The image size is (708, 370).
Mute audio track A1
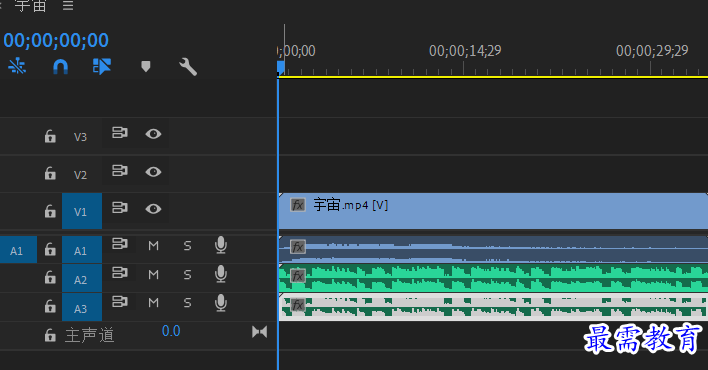(x=154, y=246)
